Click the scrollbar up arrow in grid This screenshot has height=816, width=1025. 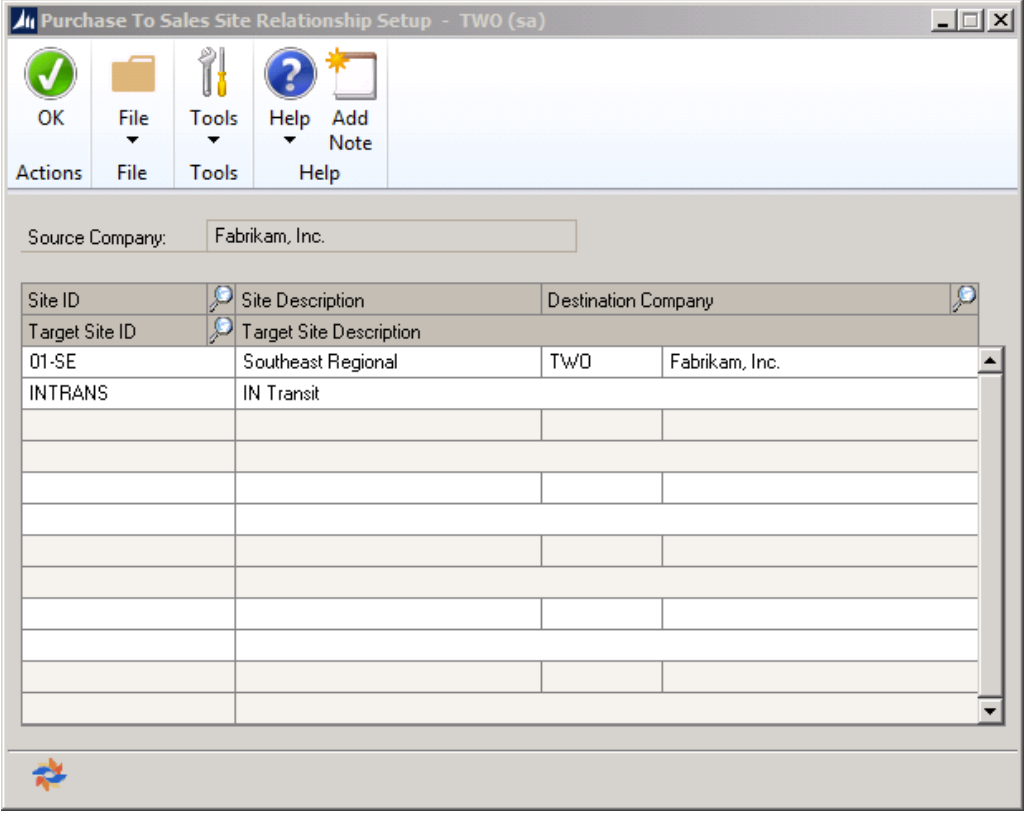[x=990, y=361]
